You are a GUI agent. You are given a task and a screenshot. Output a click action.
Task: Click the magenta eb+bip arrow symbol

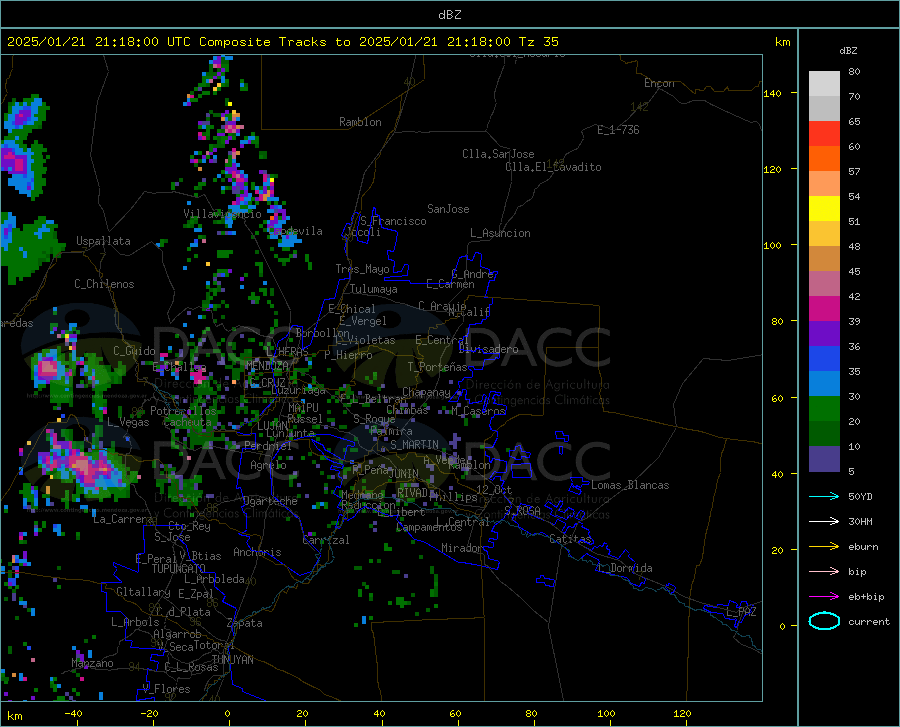(824, 596)
